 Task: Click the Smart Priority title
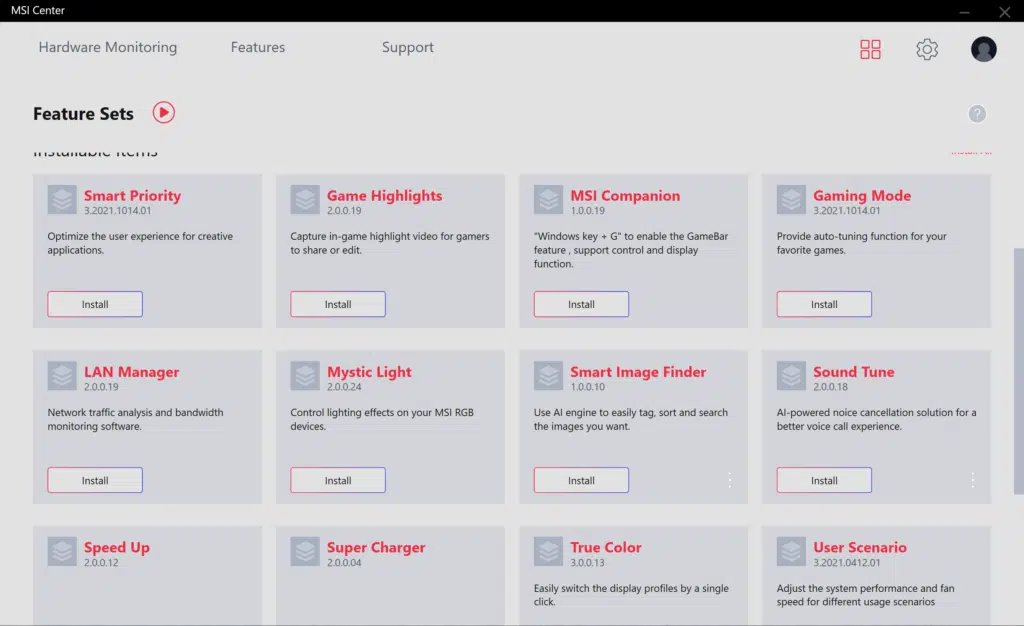132,195
